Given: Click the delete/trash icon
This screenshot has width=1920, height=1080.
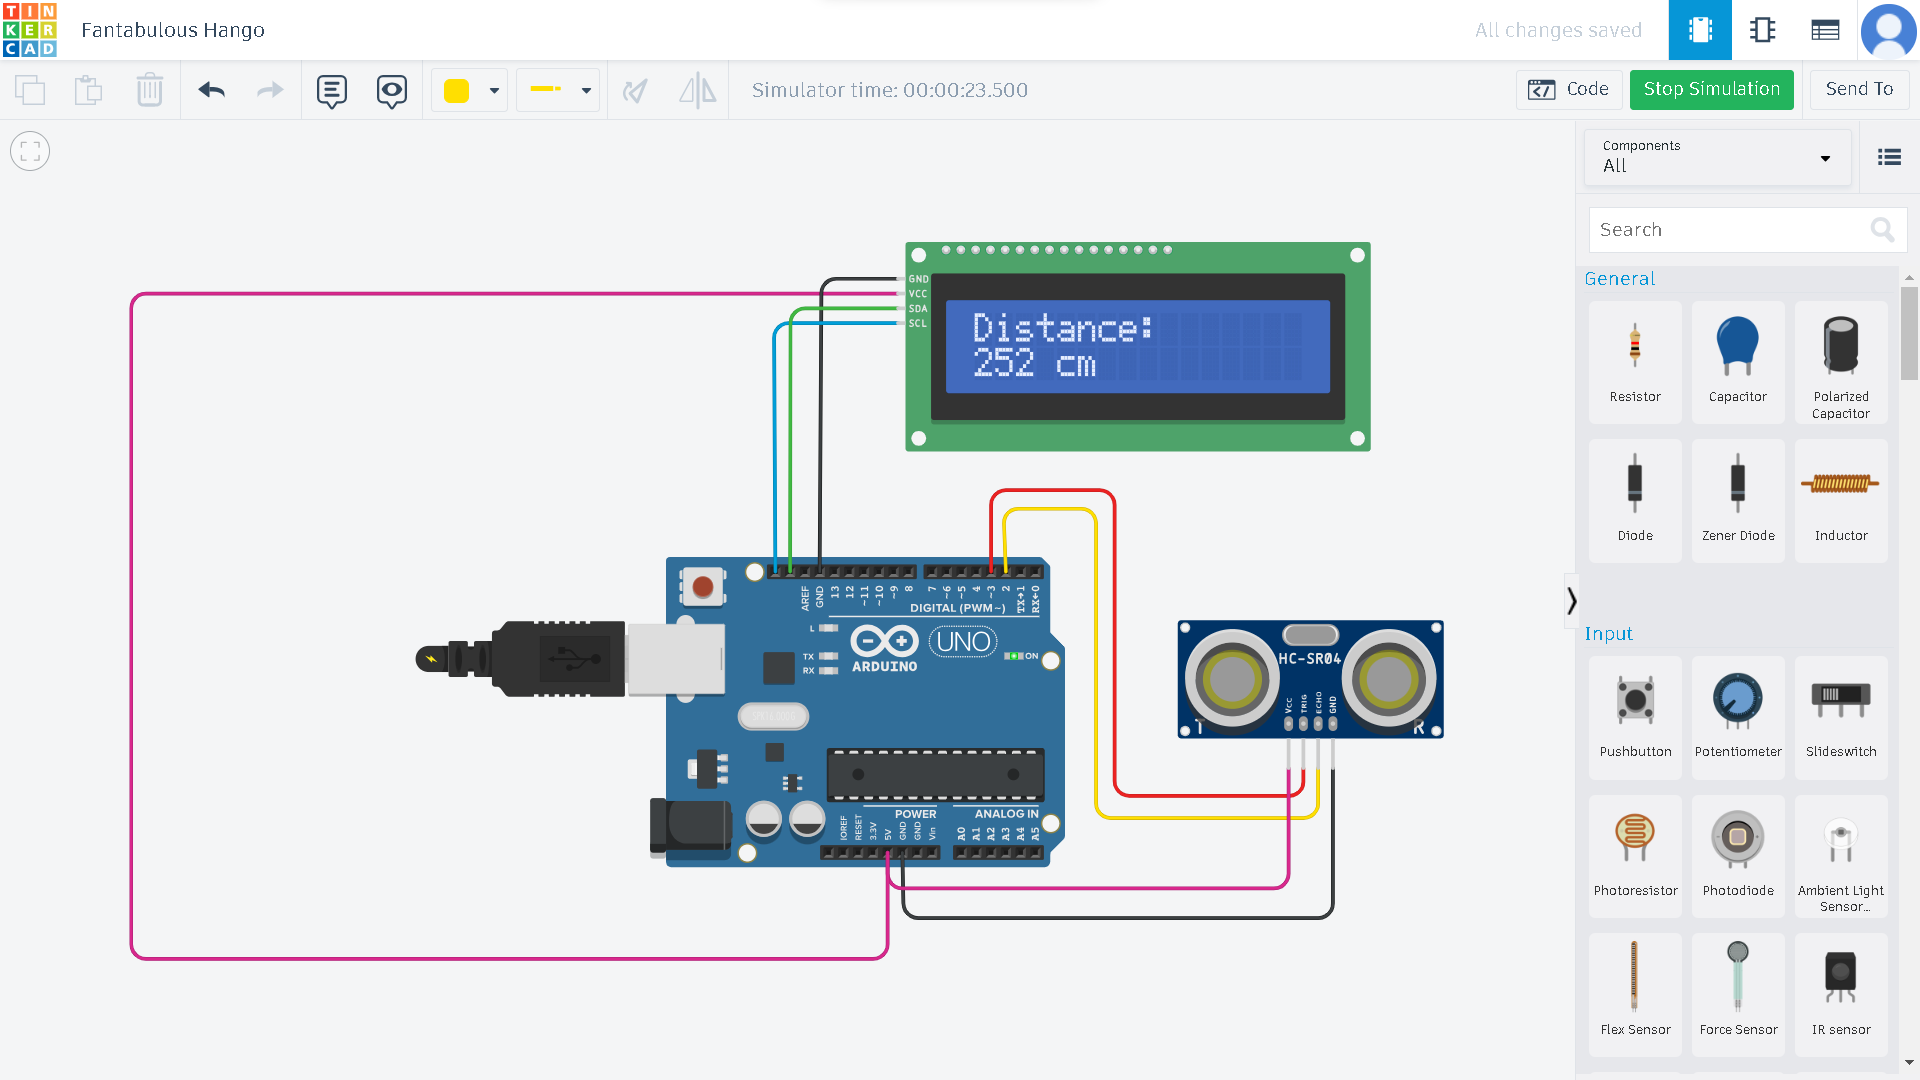Looking at the screenshot, I should [x=149, y=90].
